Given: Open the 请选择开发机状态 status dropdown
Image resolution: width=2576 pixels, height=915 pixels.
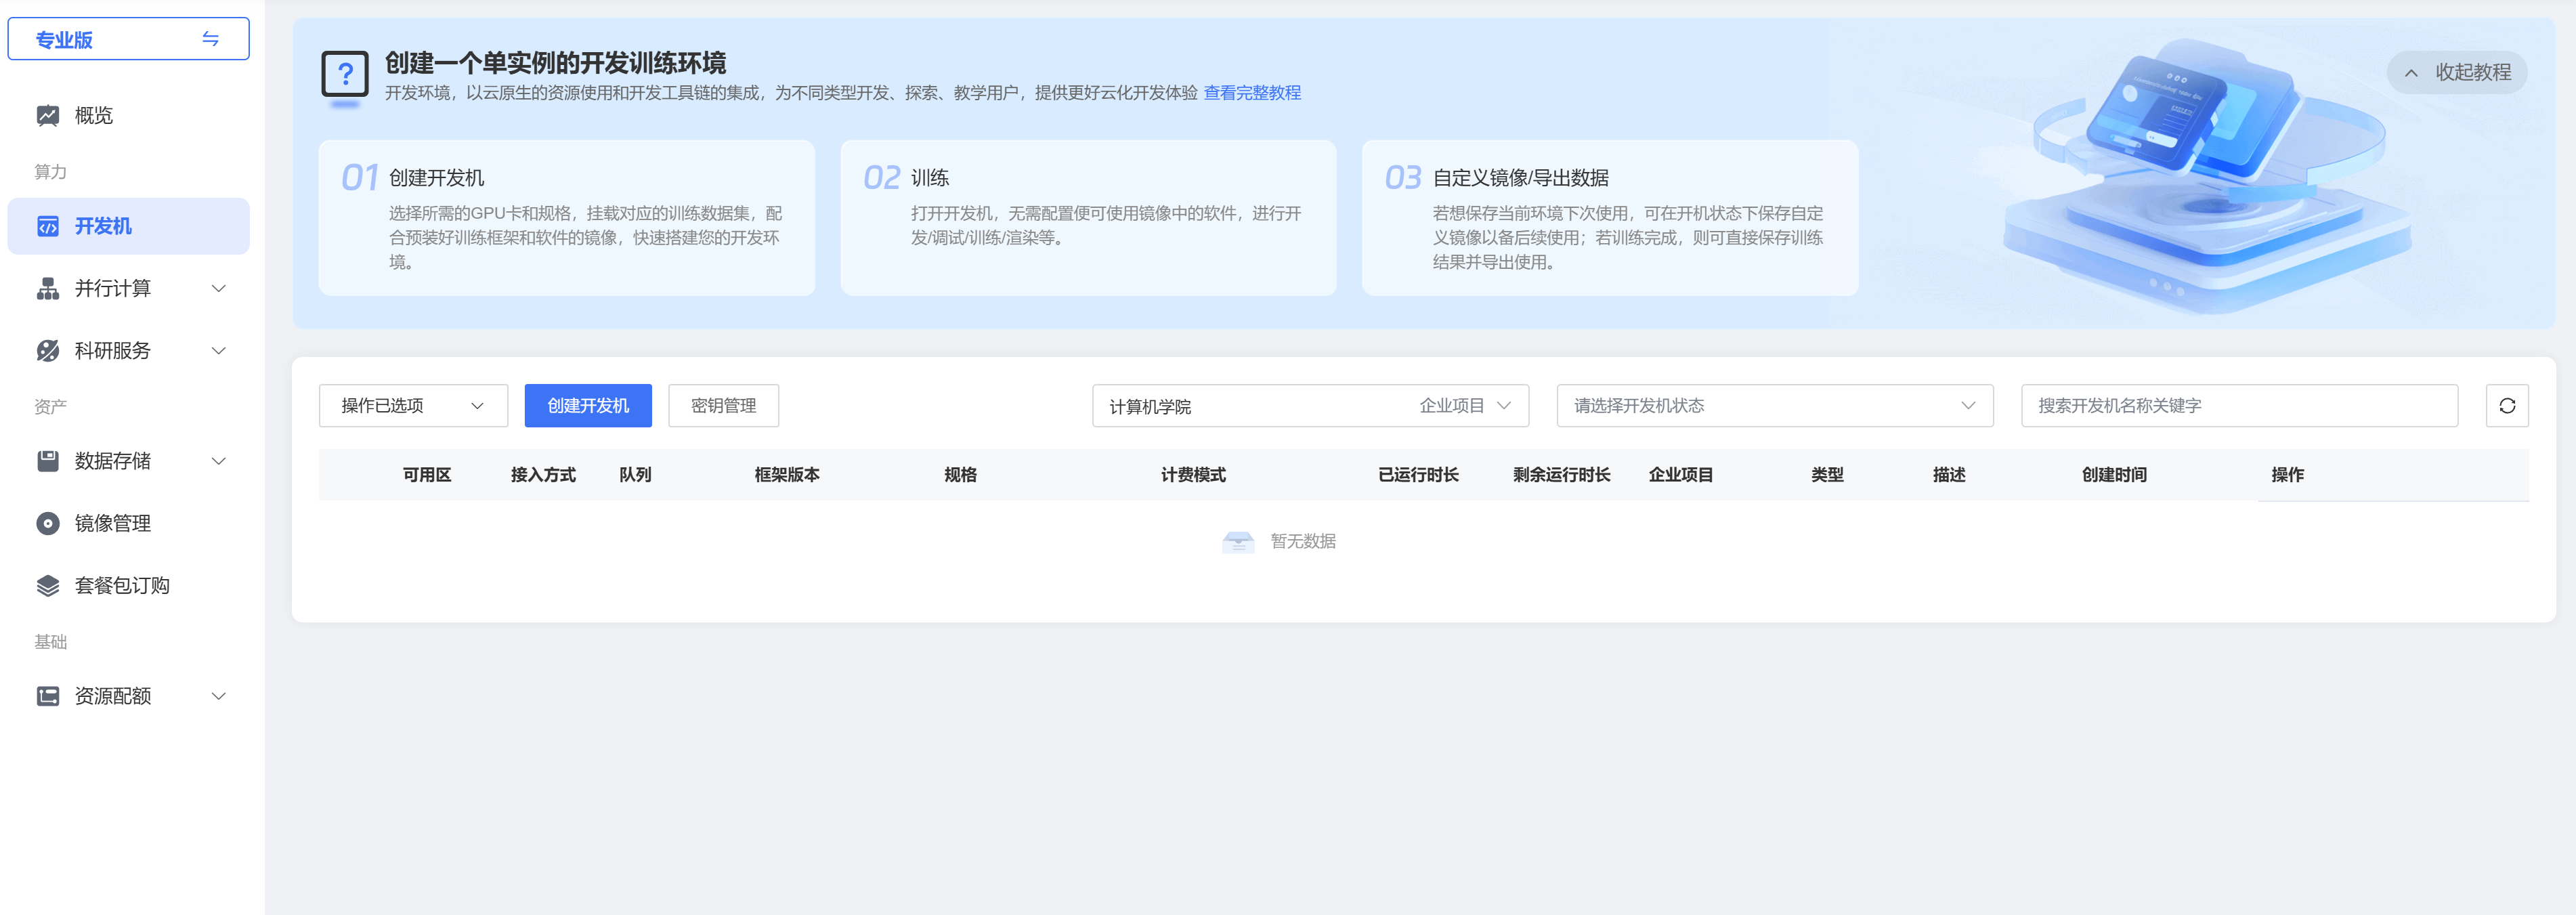Looking at the screenshot, I should coord(1774,406).
